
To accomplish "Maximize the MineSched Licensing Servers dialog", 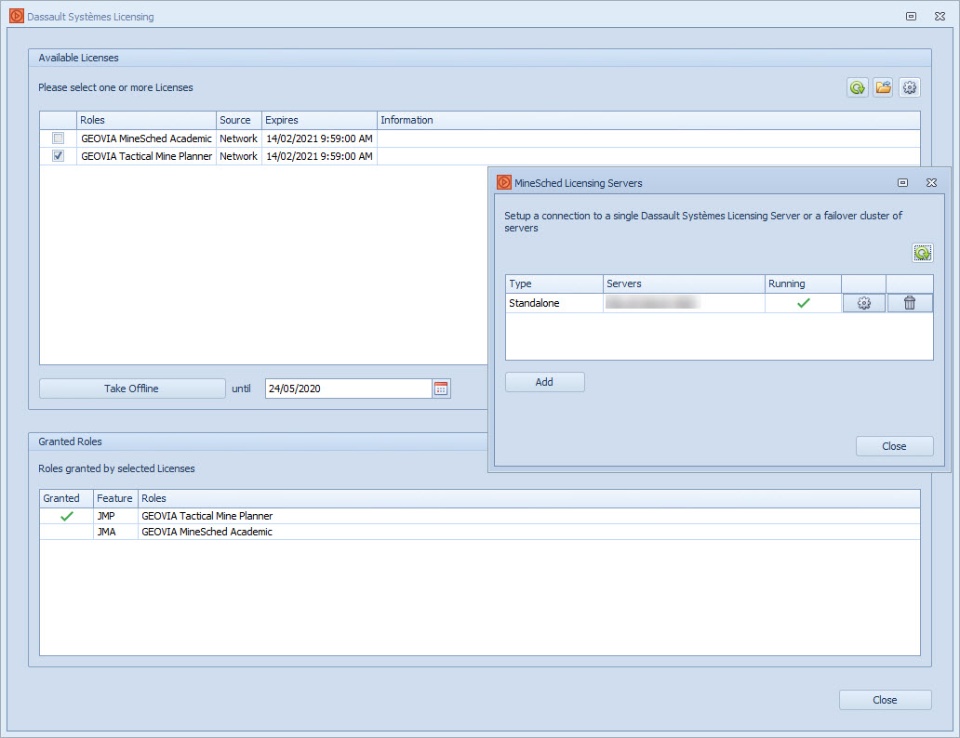I will (903, 183).
